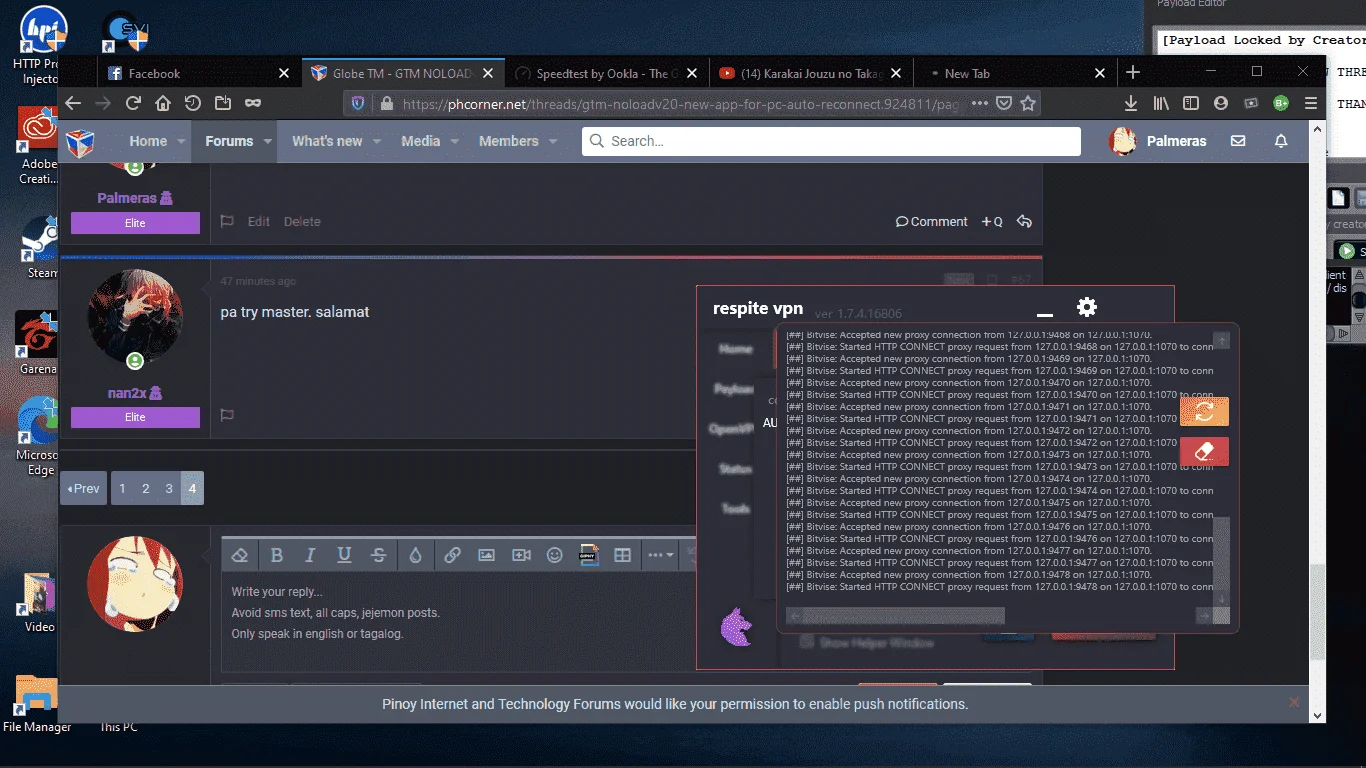Bookmark this page with the star icon
Image resolution: width=1366 pixels, height=768 pixels.
pyautogui.click(x=1028, y=103)
